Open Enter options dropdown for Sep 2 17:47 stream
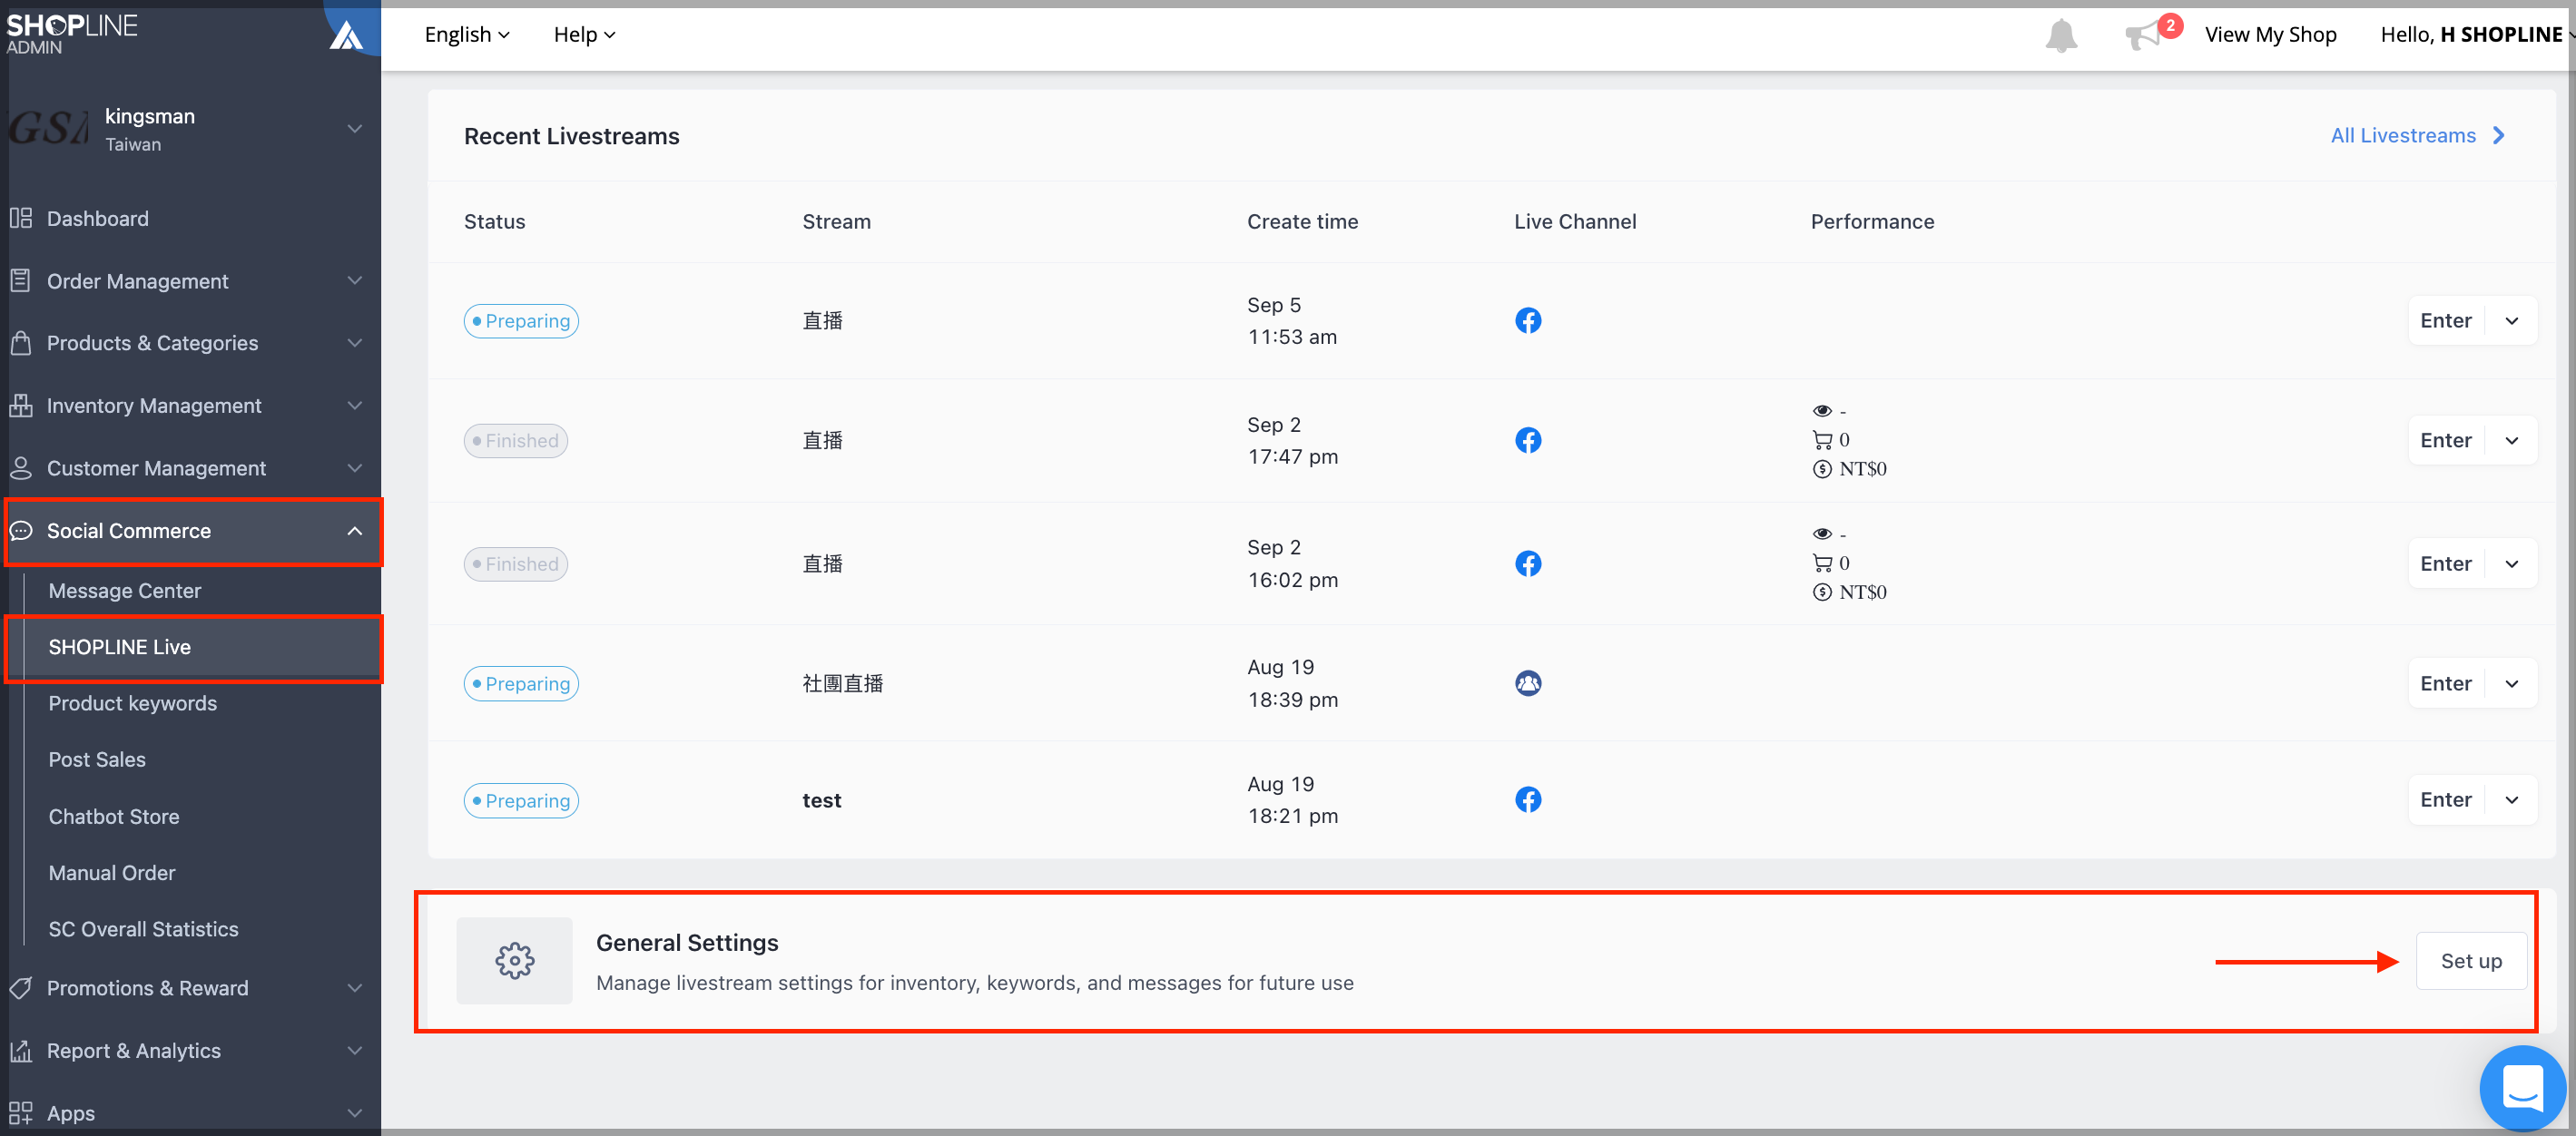The width and height of the screenshot is (2576, 1136). click(x=2511, y=440)
